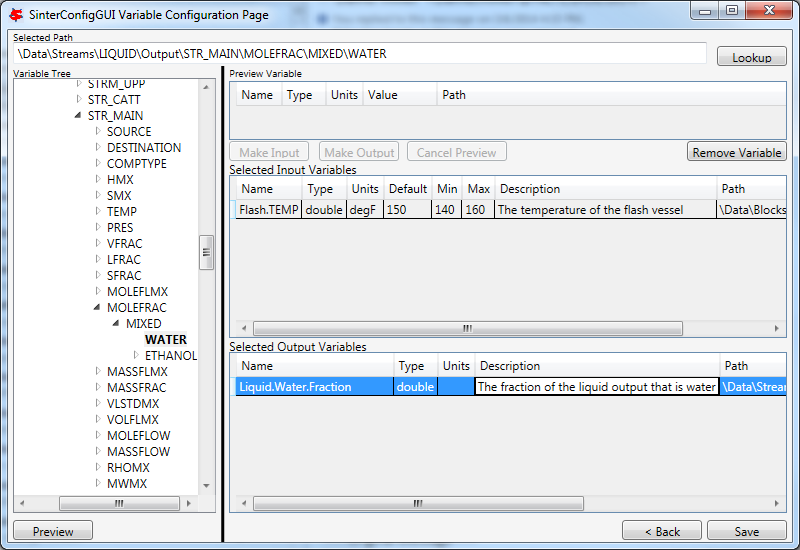
Task: Select the MASSFLOW tree item
Action: coord(138,452)
